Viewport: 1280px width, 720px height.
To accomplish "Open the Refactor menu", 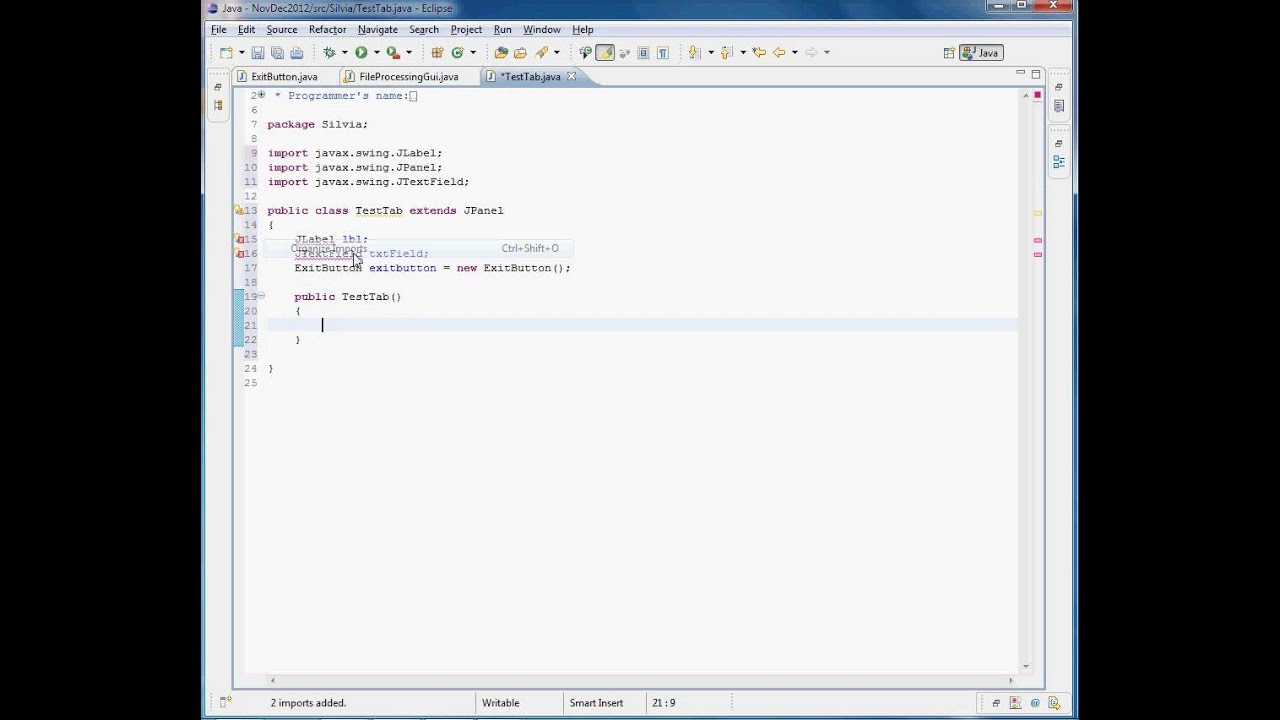I will (327, 30).
